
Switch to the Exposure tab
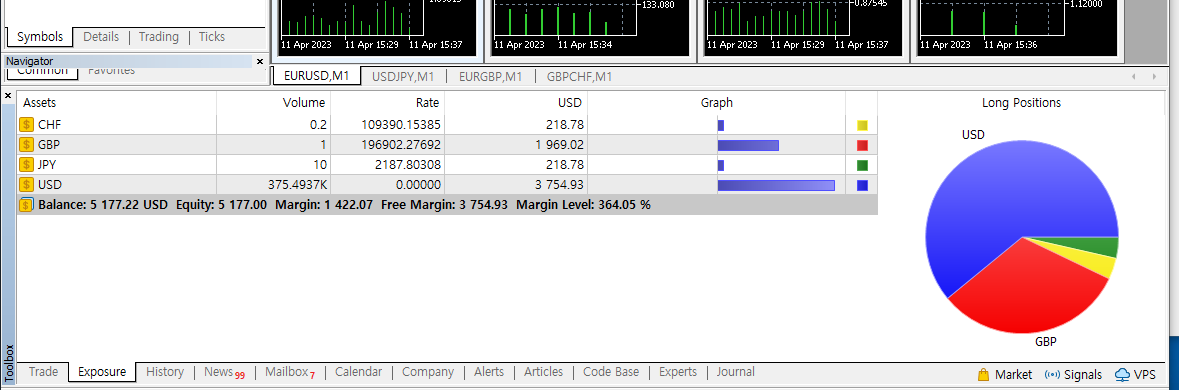pyautogui.click(x=102, y=372)
